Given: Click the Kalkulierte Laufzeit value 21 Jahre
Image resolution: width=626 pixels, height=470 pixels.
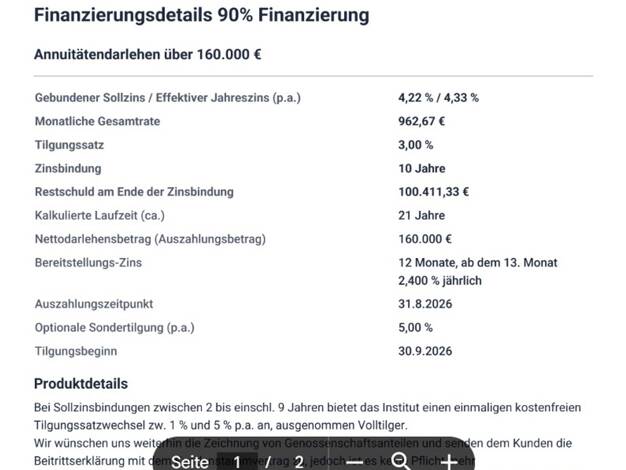Looking at the screenshot, I should click(x=422, y=216).
